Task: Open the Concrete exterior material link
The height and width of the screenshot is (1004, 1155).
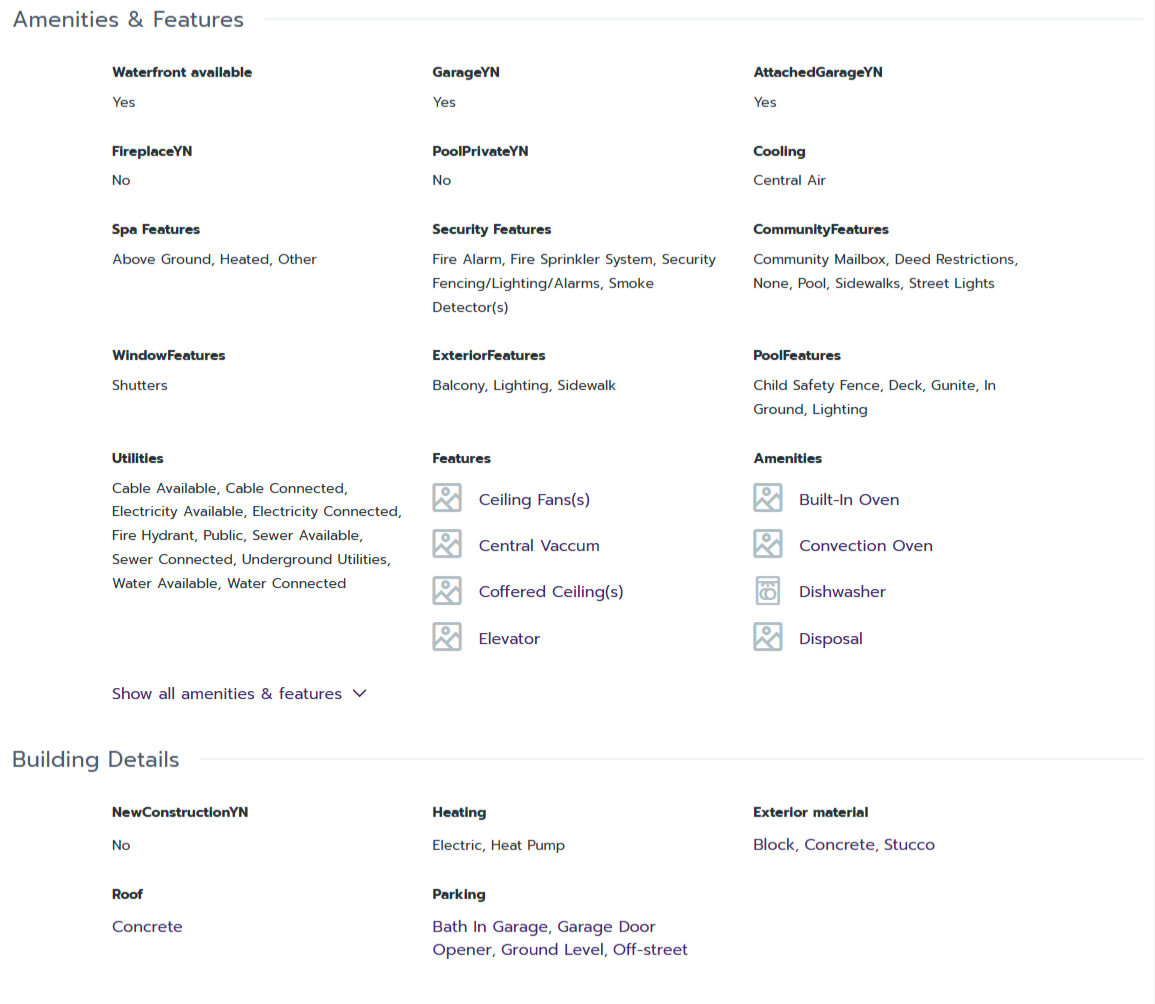Action: click(840, 845)
